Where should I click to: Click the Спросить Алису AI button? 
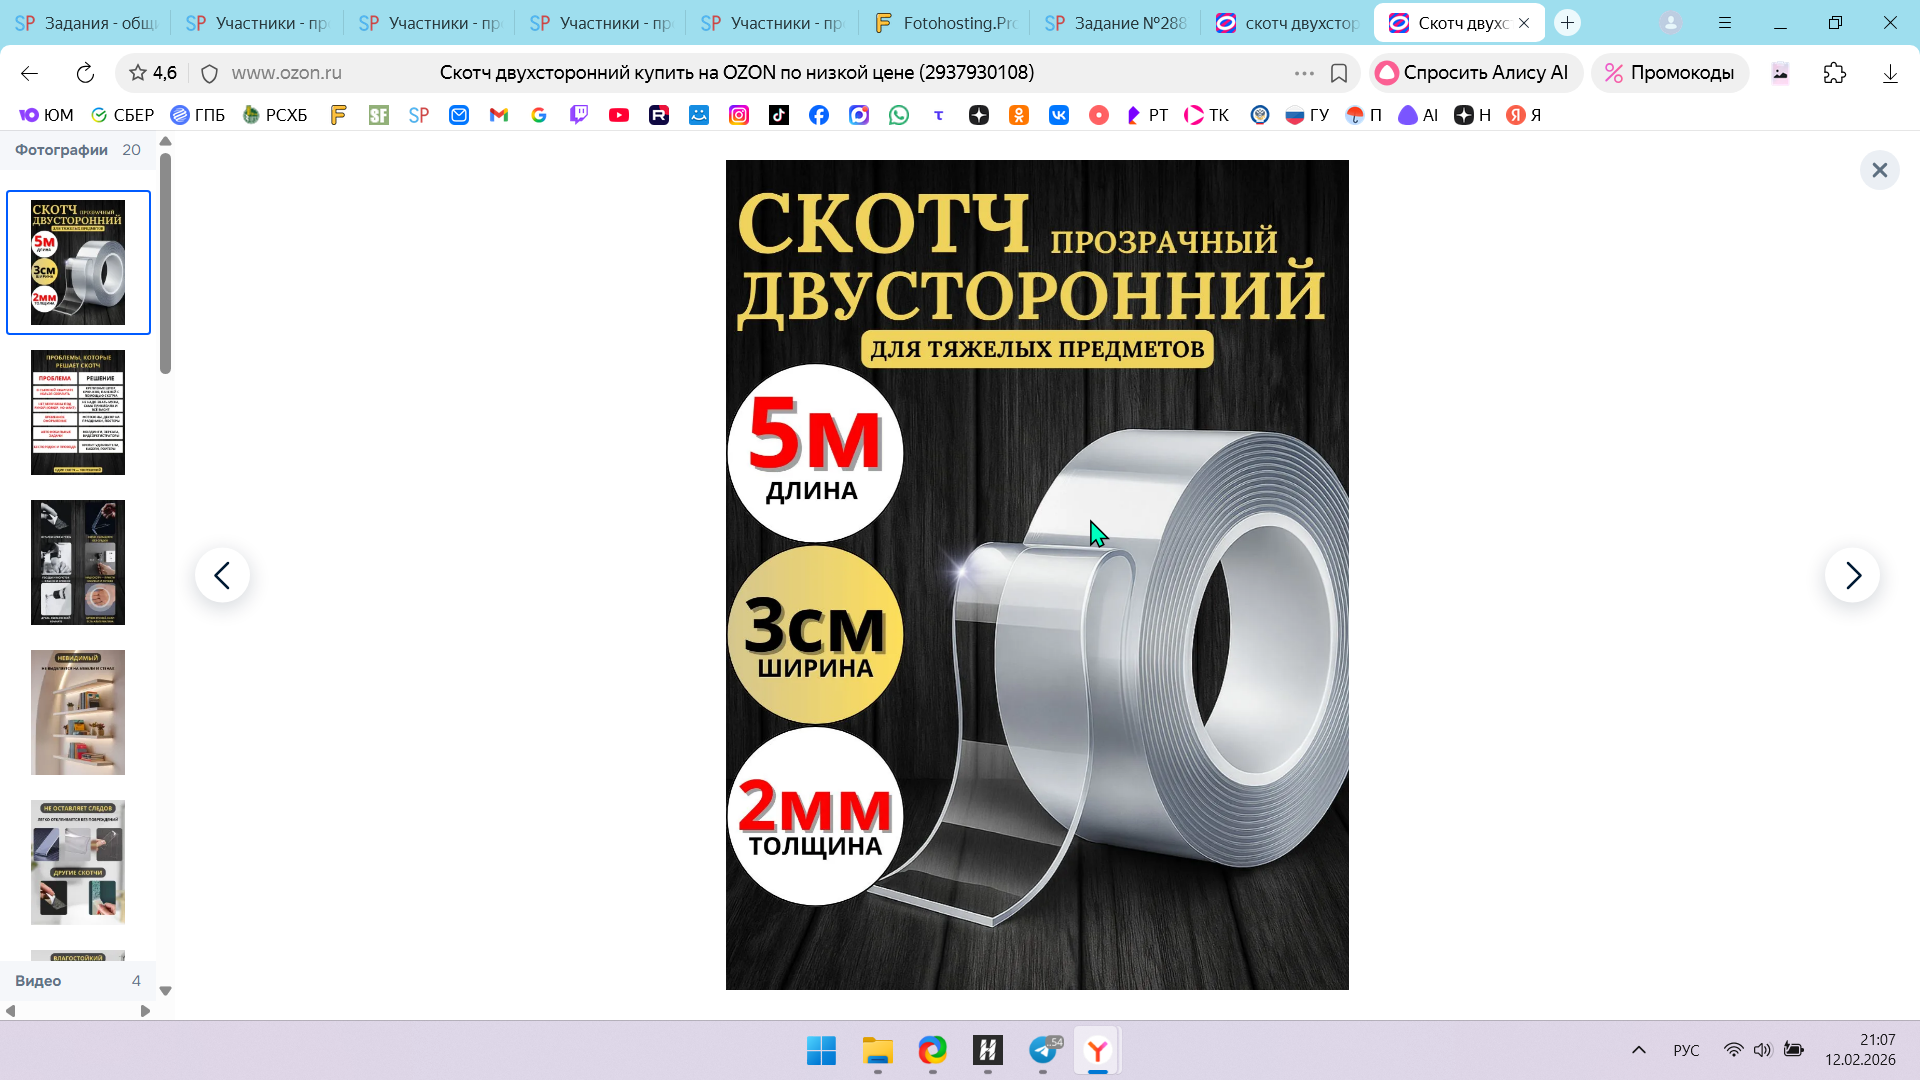click(x=1474, y=73)
